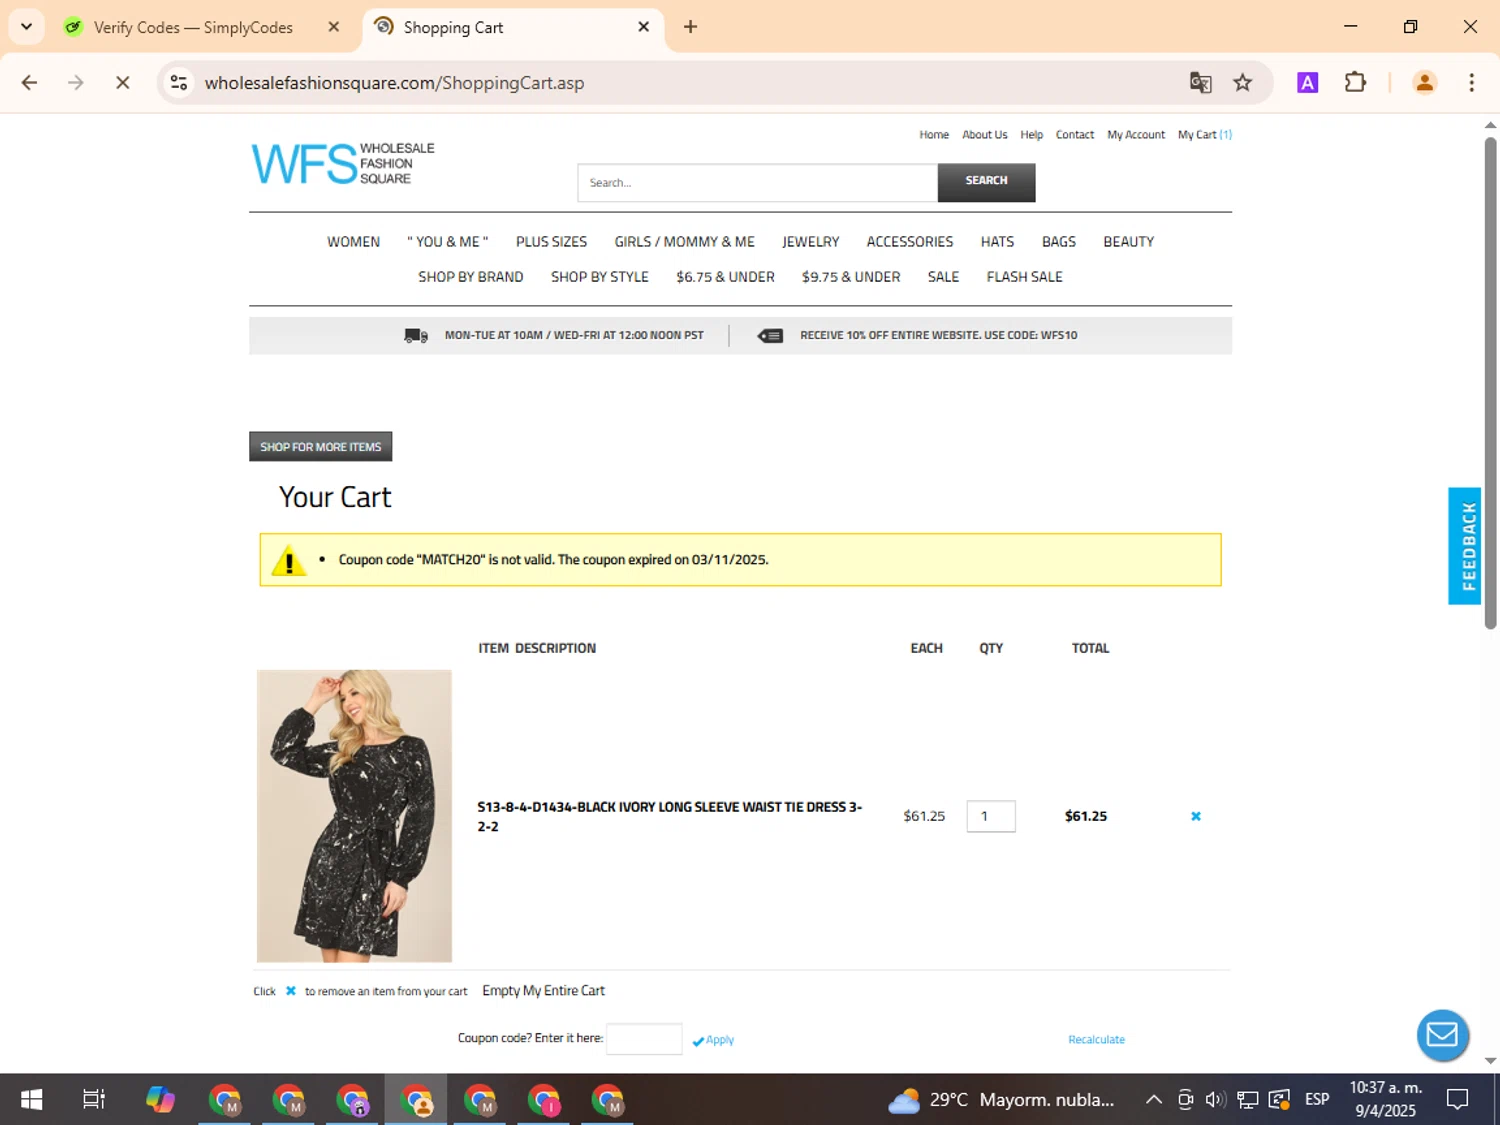Open the Chrome three-dot menu
The image size is (1500, 1125).
point(1471,83)
